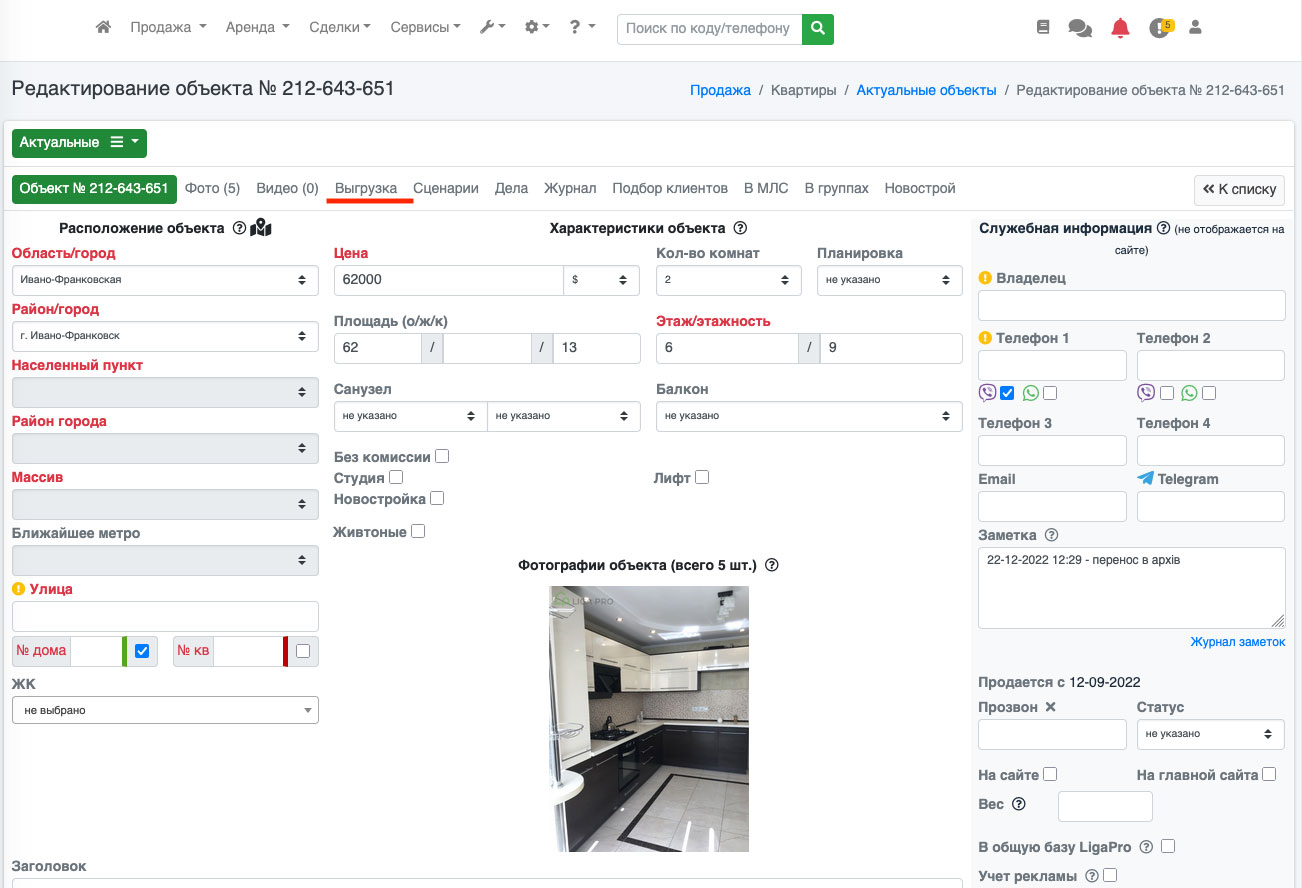Screen dimensions: 1302x888
Task: Click the green search magnifier button
Action: (x=818, y=28)
